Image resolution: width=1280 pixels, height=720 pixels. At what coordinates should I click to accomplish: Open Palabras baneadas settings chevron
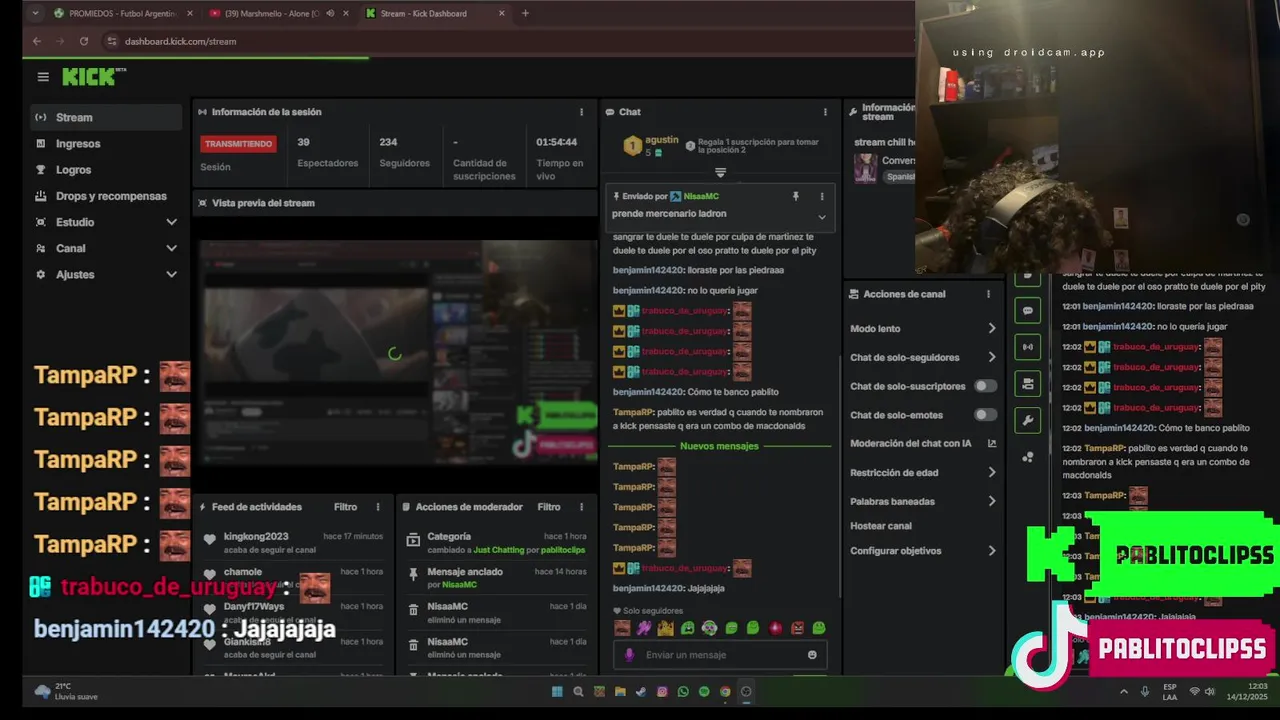pyautogui.click(x=992, y=501)
